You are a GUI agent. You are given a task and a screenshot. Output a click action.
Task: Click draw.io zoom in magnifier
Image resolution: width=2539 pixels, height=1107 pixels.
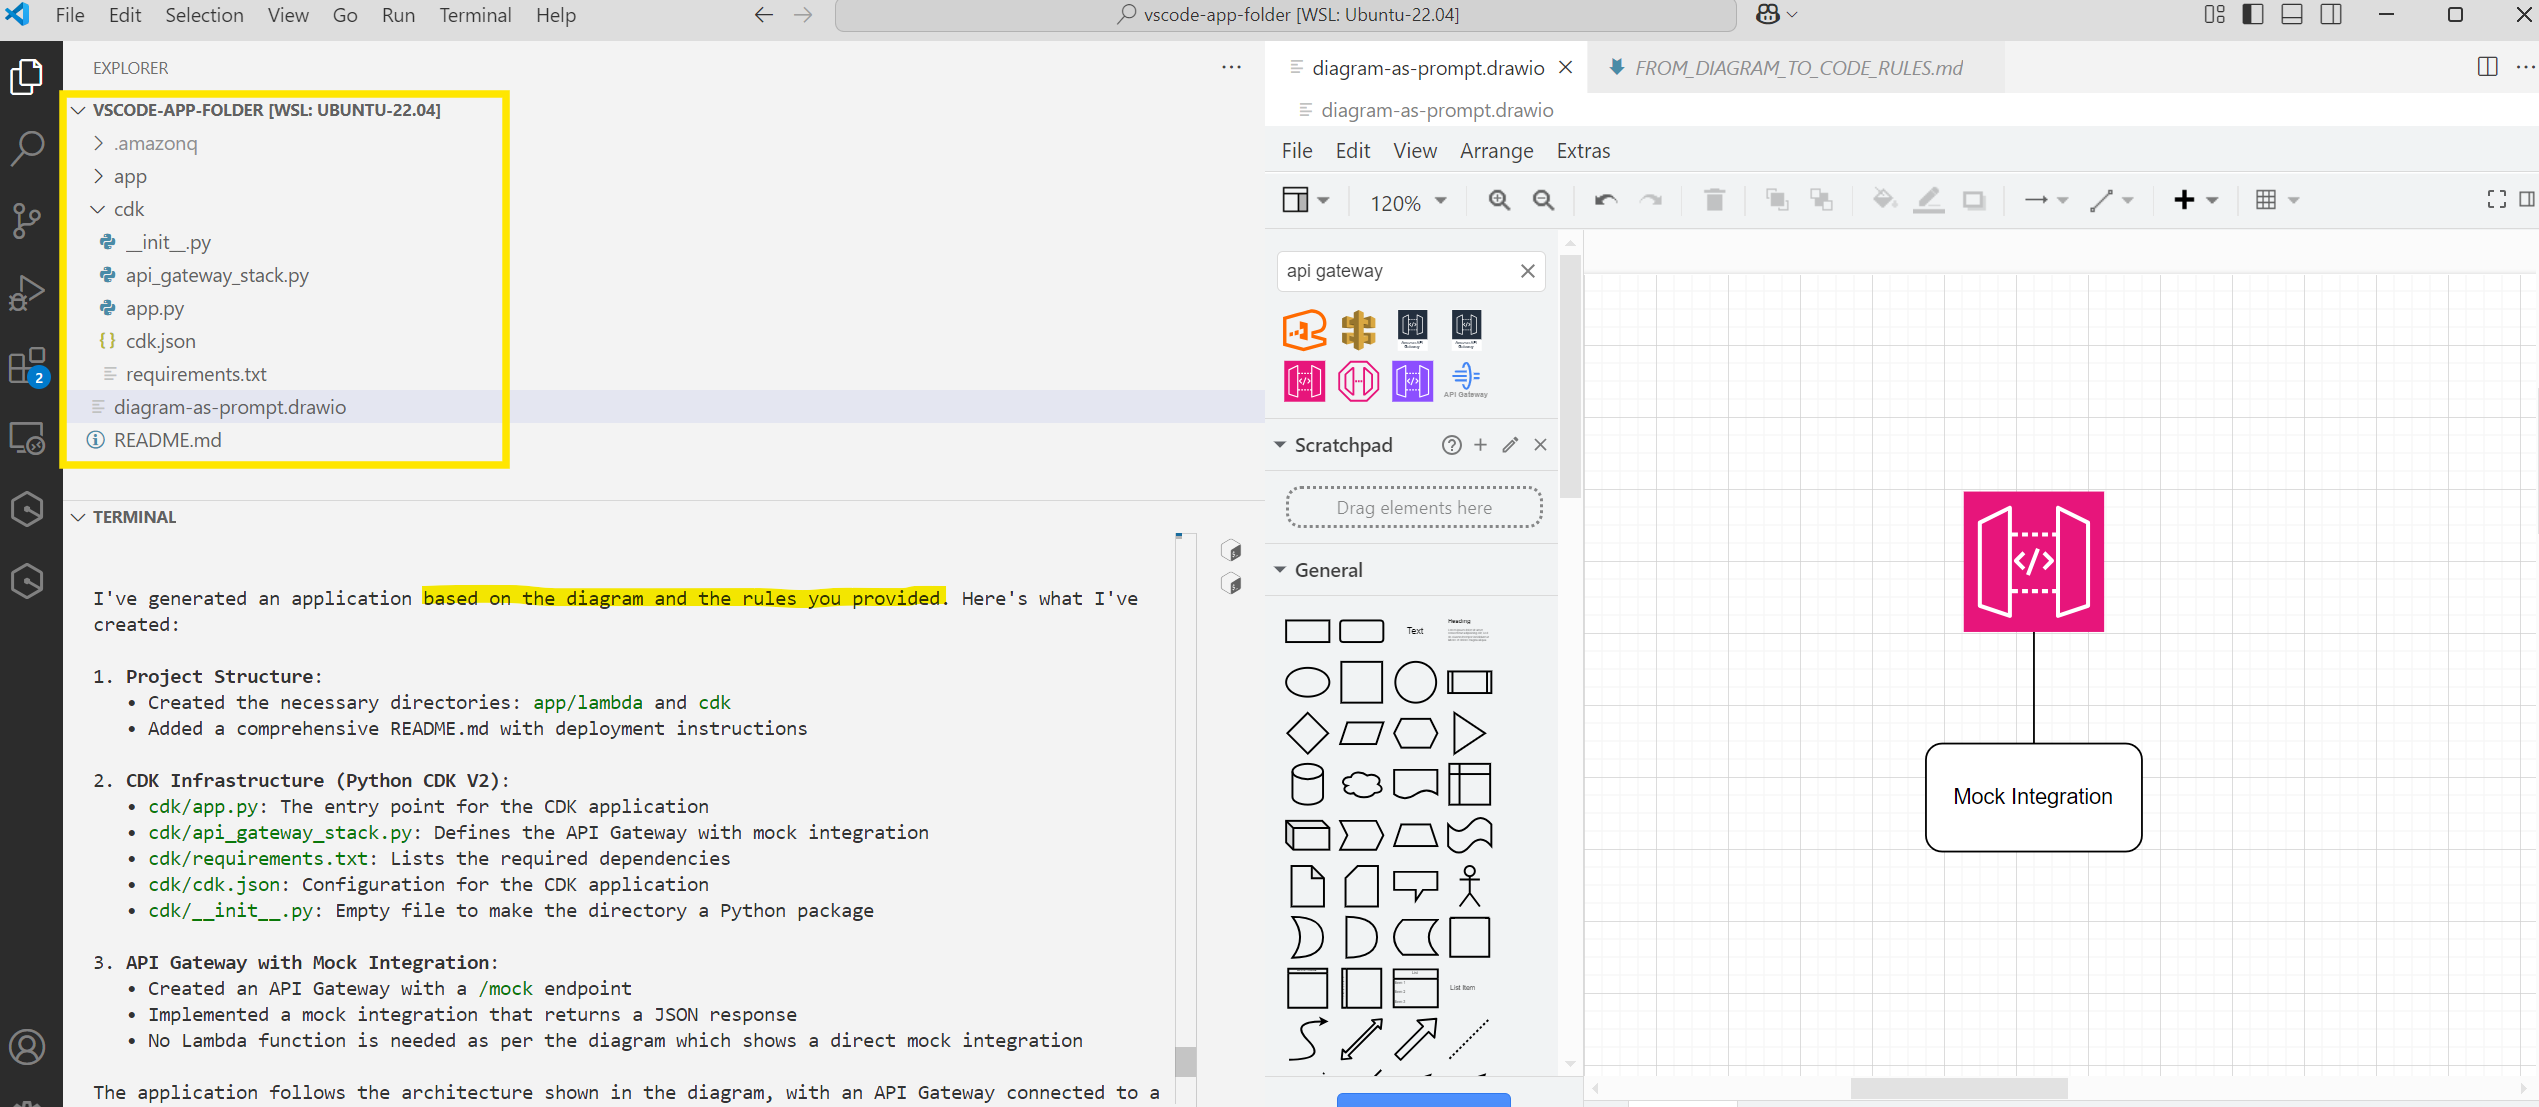tap(1499, 200)
